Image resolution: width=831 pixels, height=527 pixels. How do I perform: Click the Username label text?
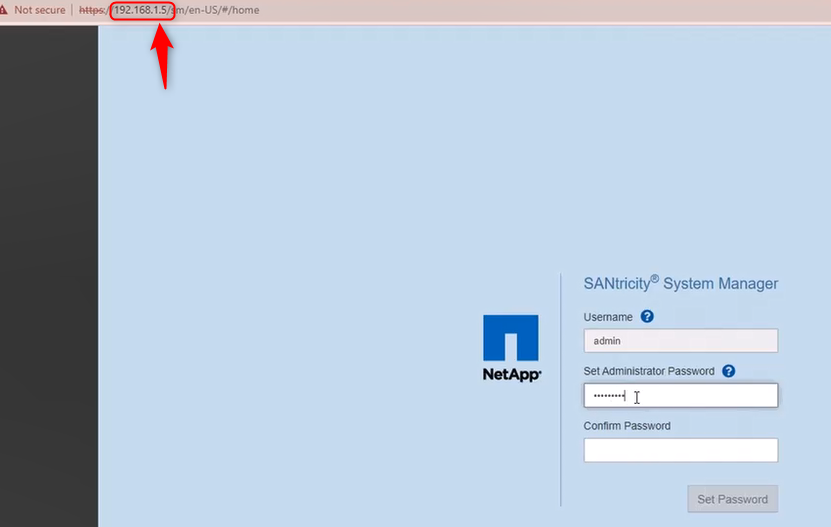[x=608, y=317]
